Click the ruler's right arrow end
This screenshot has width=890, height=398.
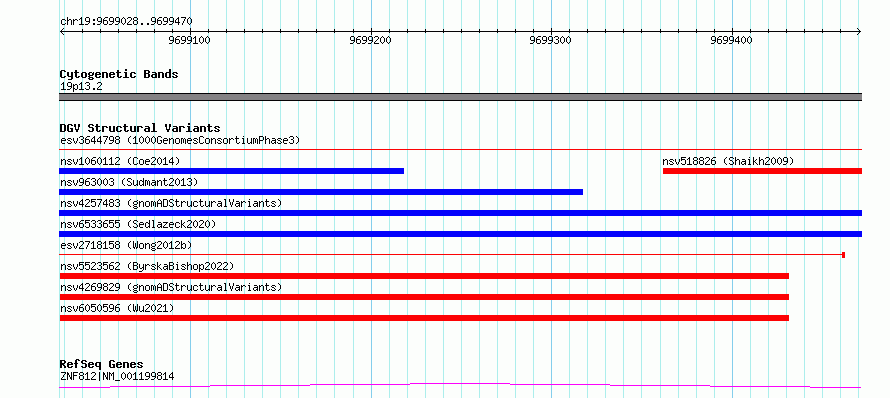(x=859, y=32)
